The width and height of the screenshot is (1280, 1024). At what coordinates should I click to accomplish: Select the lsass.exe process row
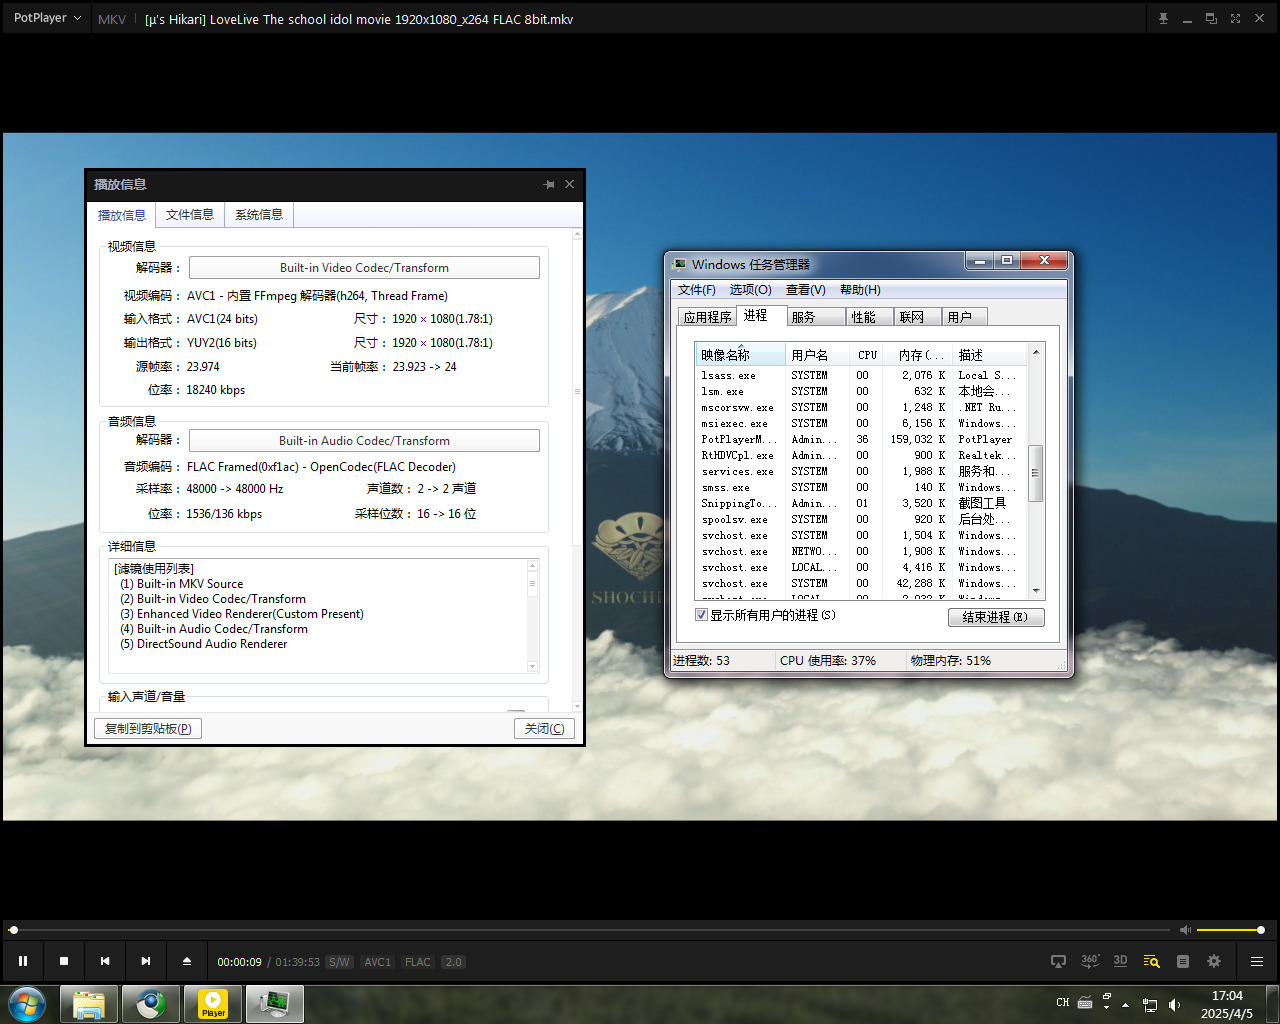[860, 375]
